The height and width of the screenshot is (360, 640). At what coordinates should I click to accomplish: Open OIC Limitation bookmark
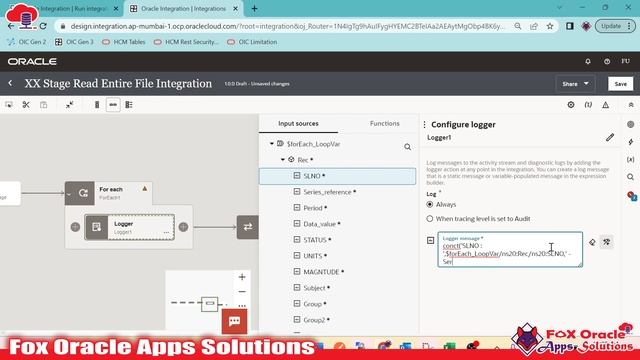click(252, 42)
